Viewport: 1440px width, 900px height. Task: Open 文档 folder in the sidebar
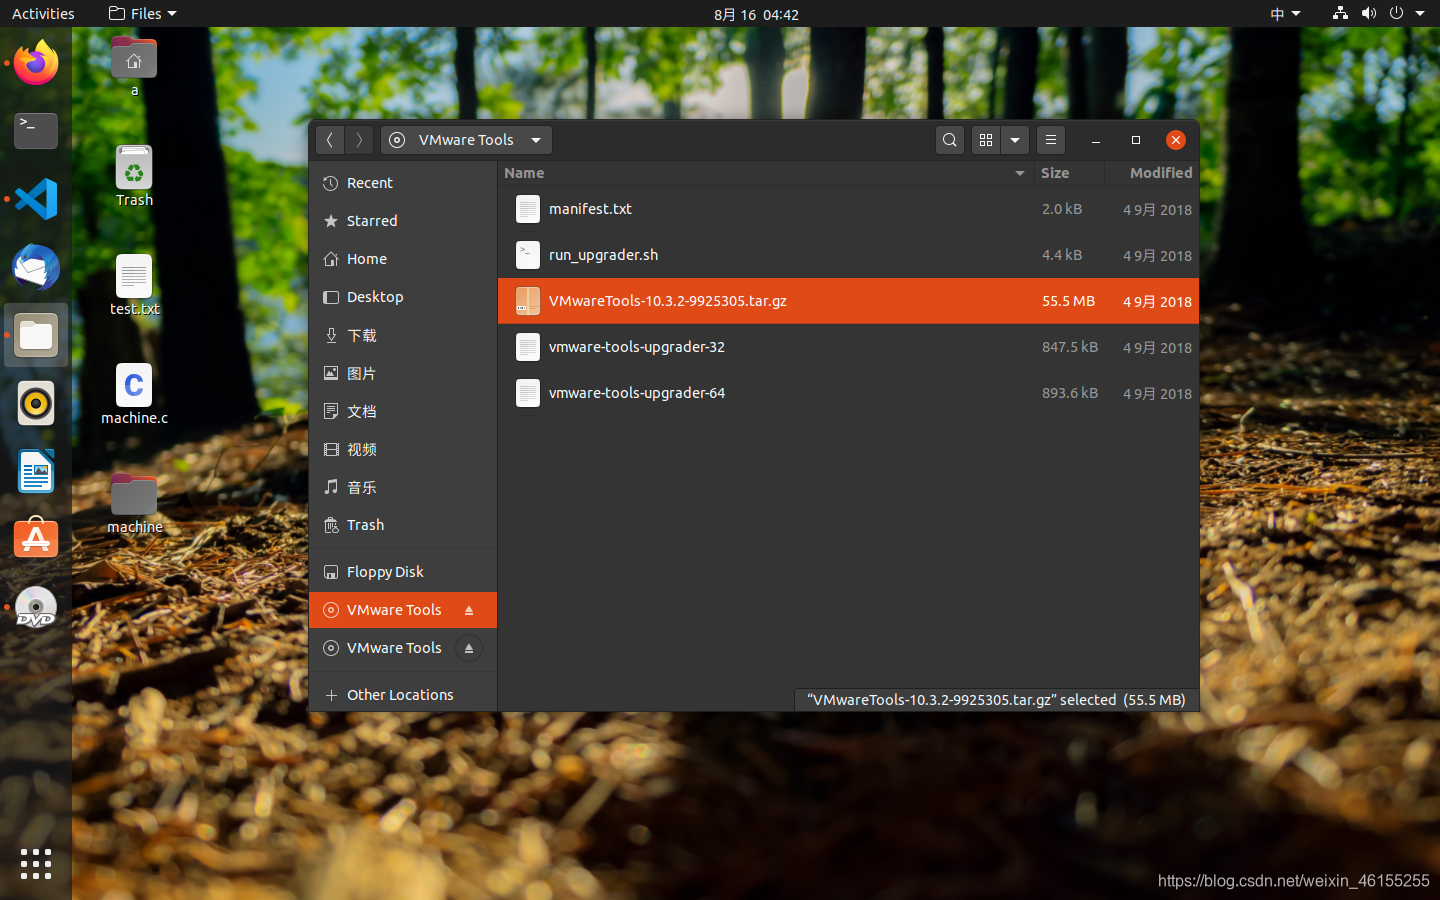tap(403, 411)
